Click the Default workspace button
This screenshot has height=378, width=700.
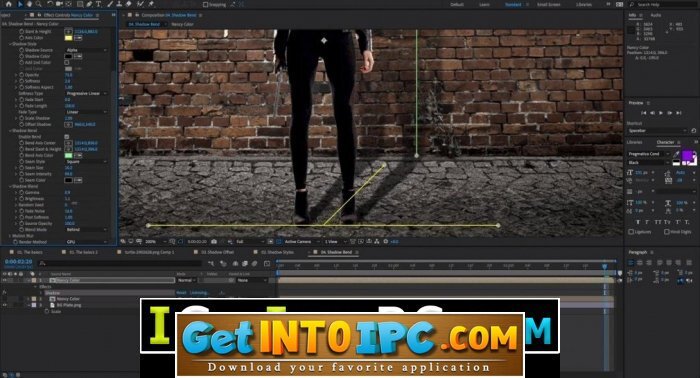[457, 4]
